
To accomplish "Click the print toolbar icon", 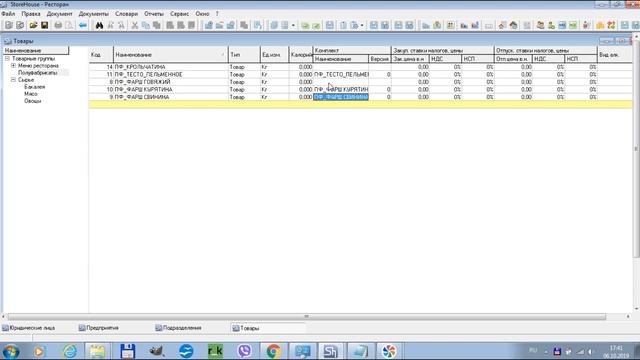I will point(58,25).
